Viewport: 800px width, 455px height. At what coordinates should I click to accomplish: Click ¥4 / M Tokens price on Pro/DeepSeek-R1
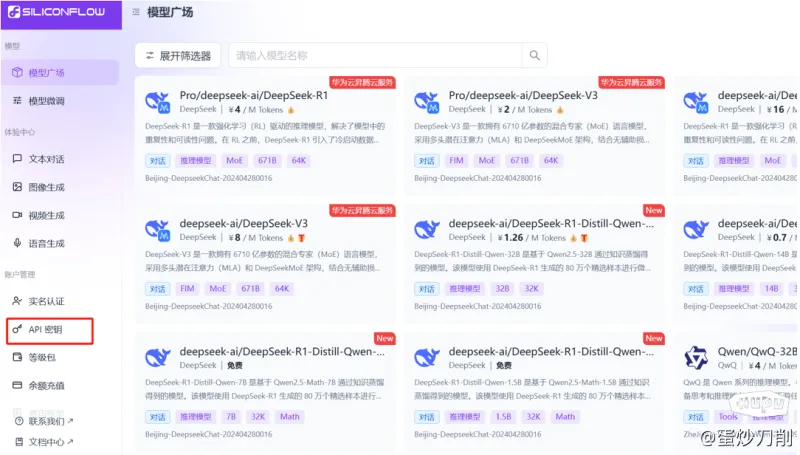256,110
